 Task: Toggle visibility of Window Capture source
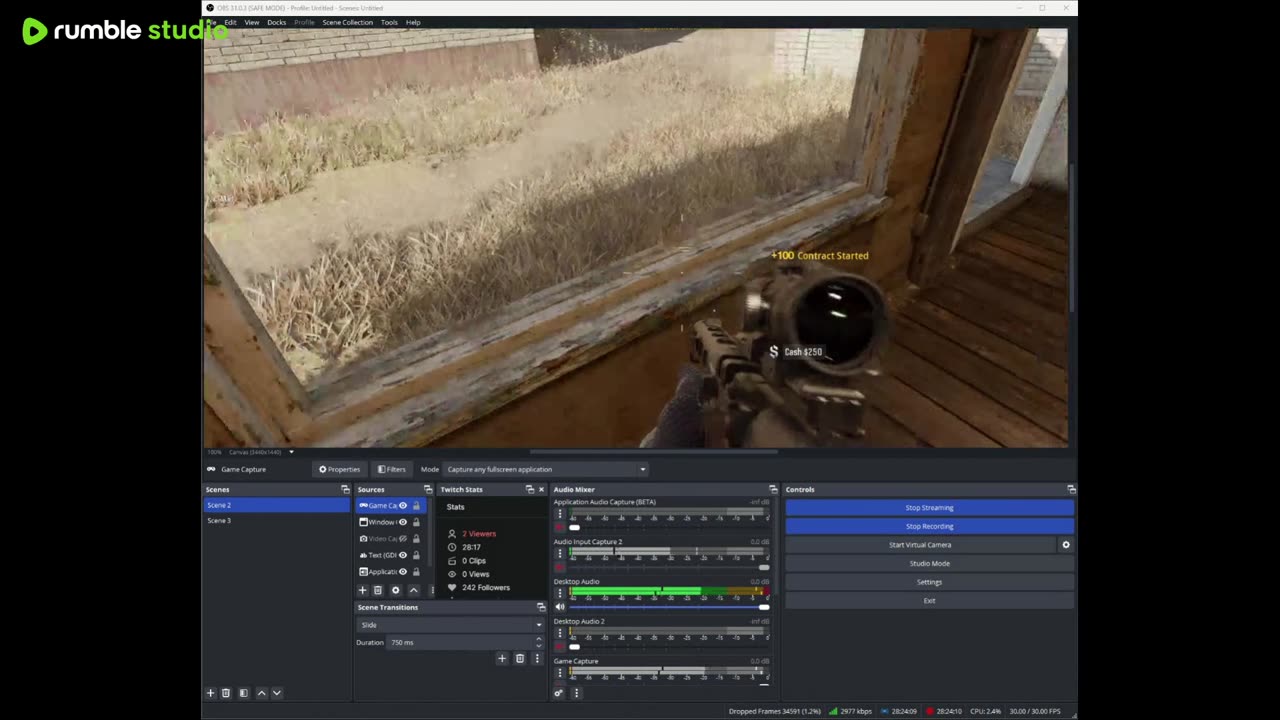click(403, 522)
